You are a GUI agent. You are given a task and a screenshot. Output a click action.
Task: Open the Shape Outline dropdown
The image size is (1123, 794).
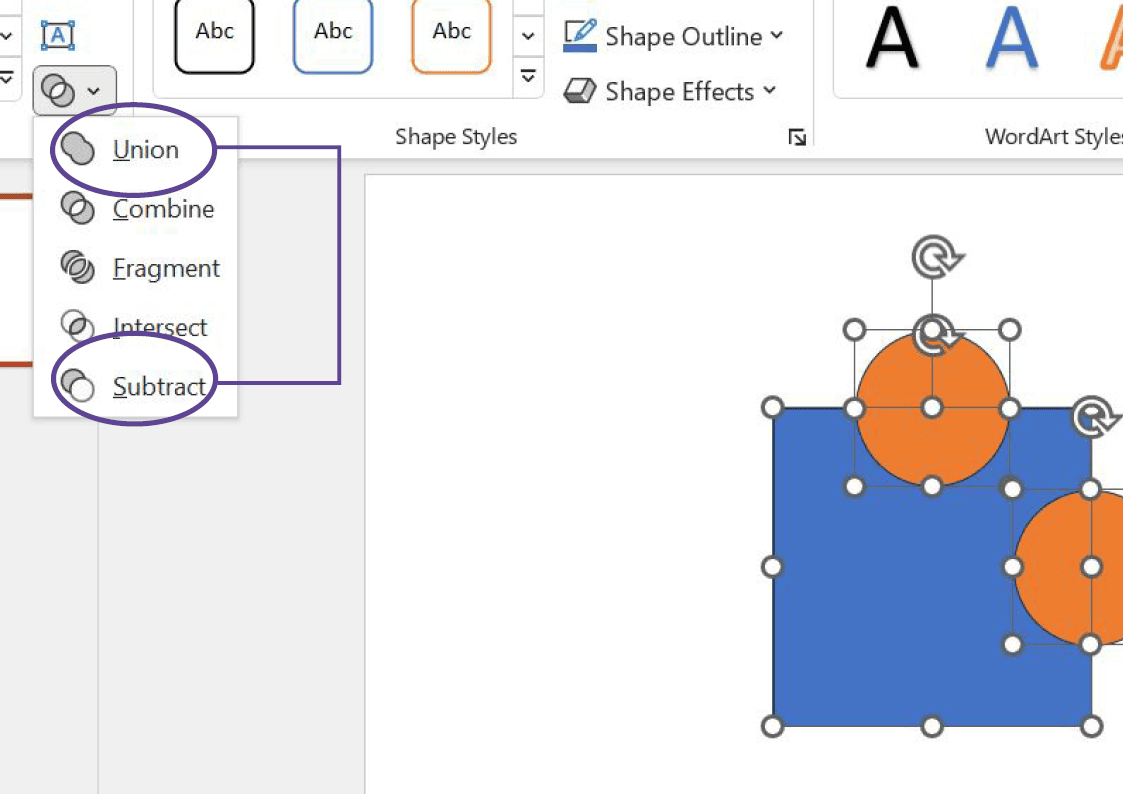point(673,36)
